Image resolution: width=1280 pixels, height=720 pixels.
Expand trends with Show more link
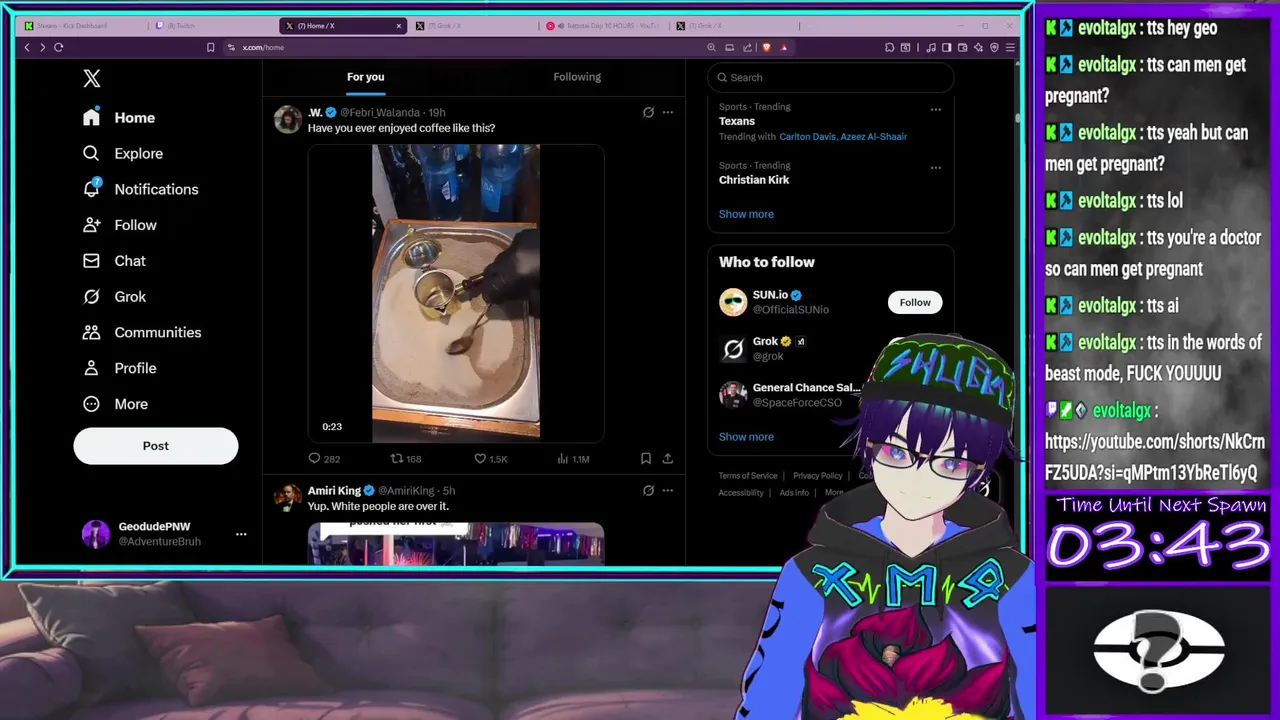click(x=746, y=214)
